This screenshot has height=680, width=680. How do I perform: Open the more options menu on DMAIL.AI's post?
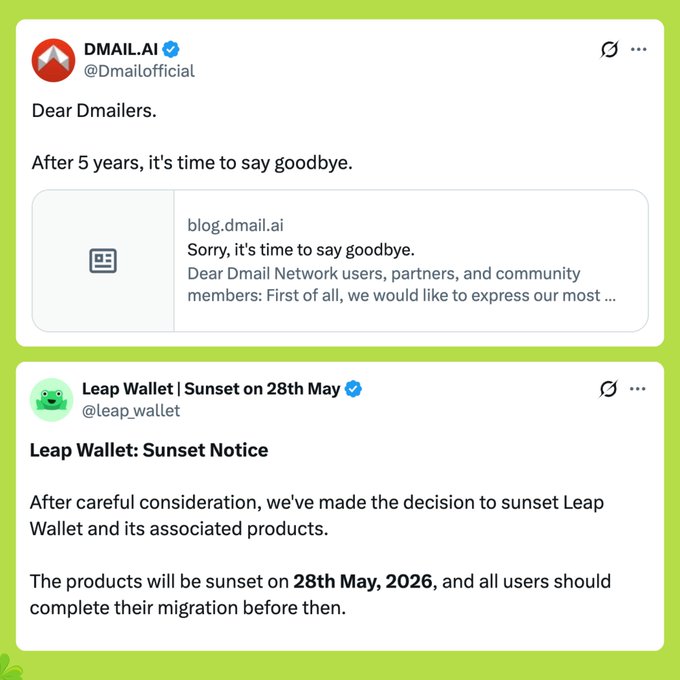tap(639, 49)
